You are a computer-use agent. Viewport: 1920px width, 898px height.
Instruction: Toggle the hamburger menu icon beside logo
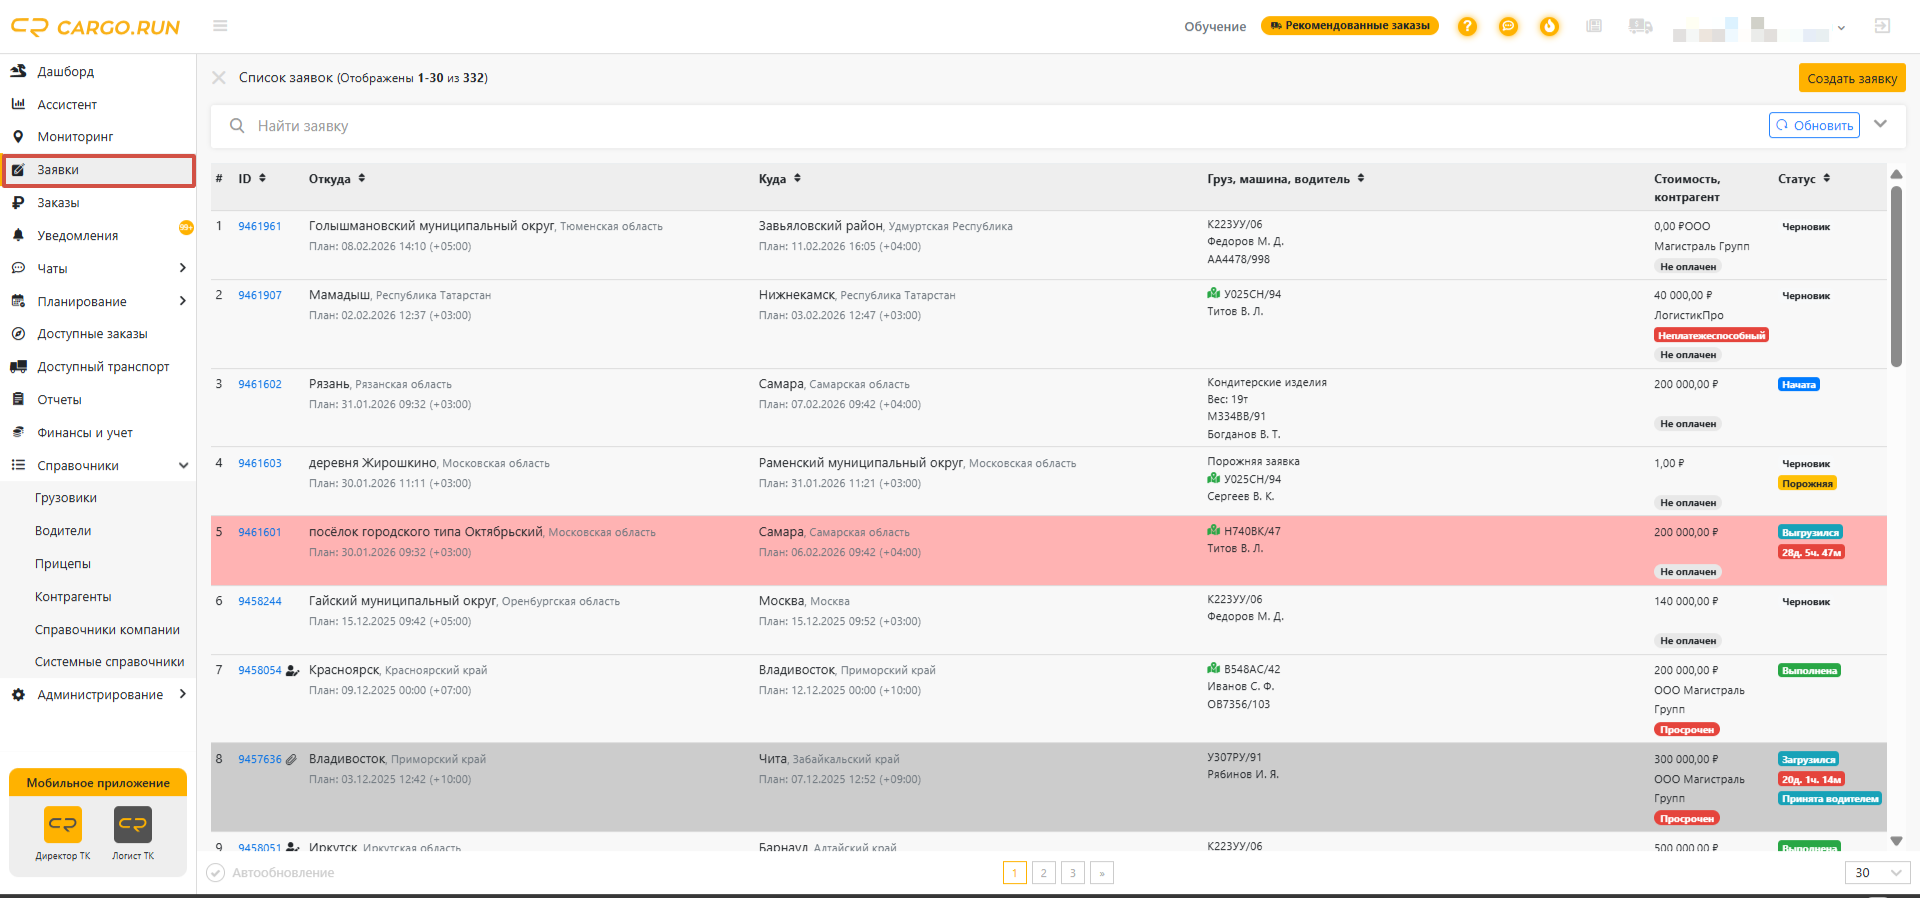click(220, 26)
